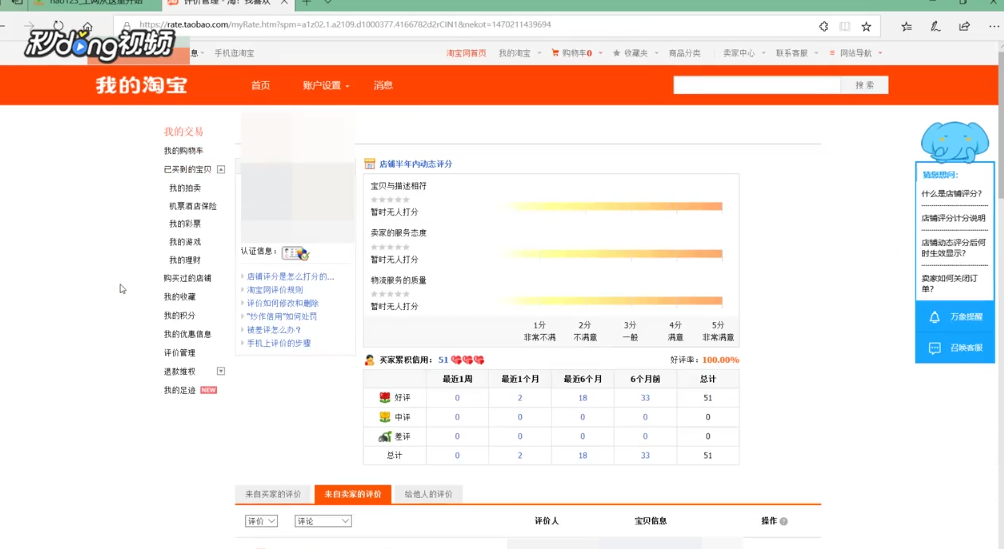
Task: Open the 淘宝网评价规则 link
Action: coord(275,290)
